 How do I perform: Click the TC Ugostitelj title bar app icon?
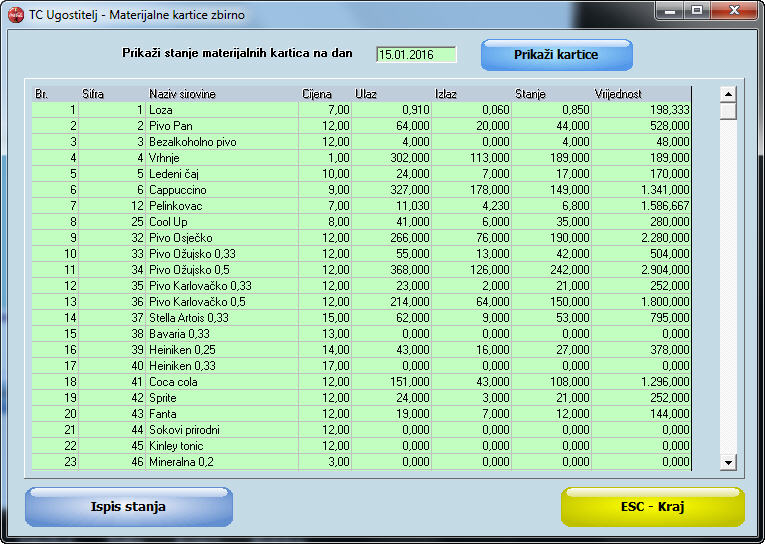(15, 15)
